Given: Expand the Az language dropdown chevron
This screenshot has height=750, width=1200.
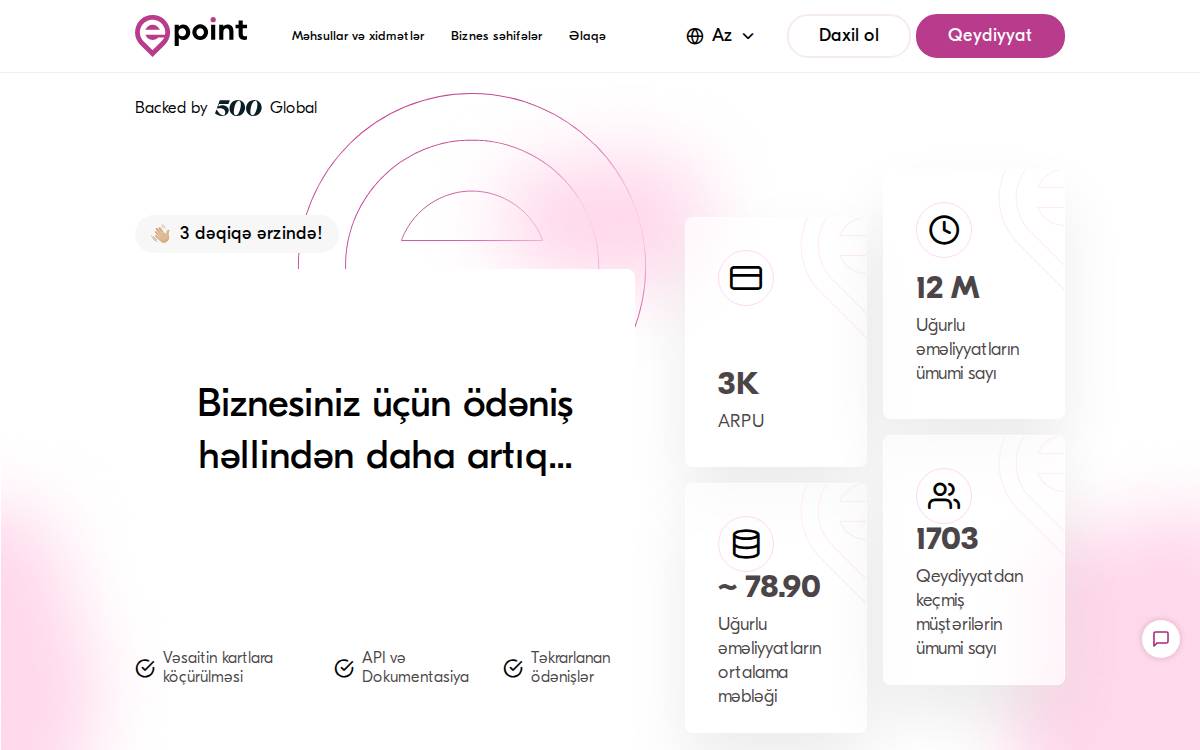Looking at the screenshot, I should point(748,36).
